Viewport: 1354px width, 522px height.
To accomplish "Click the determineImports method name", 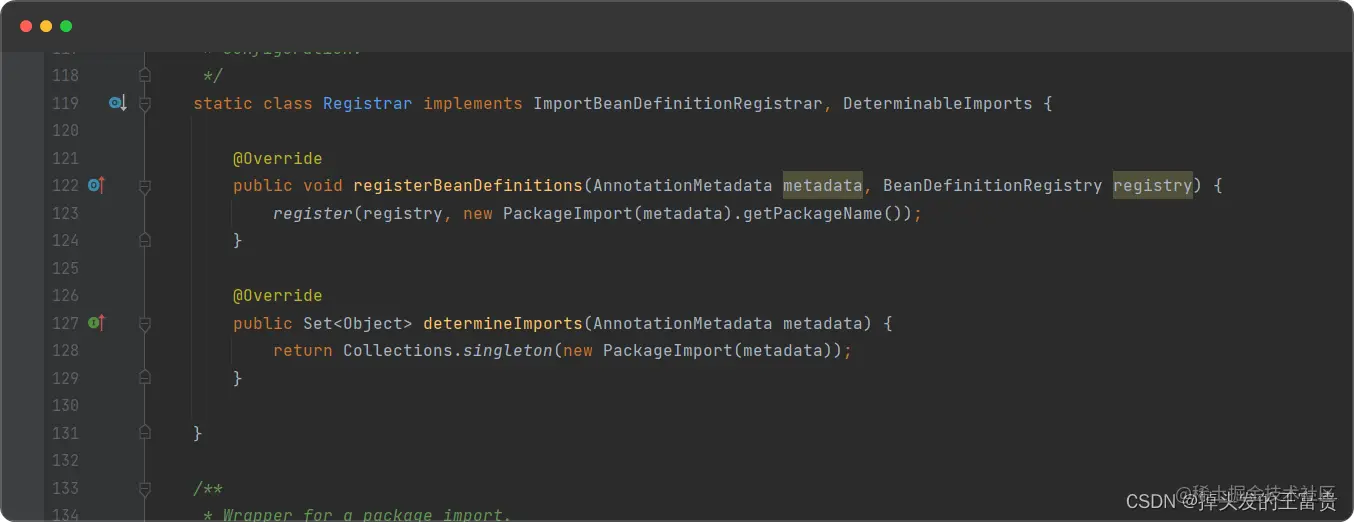I will tap(502, 323).
